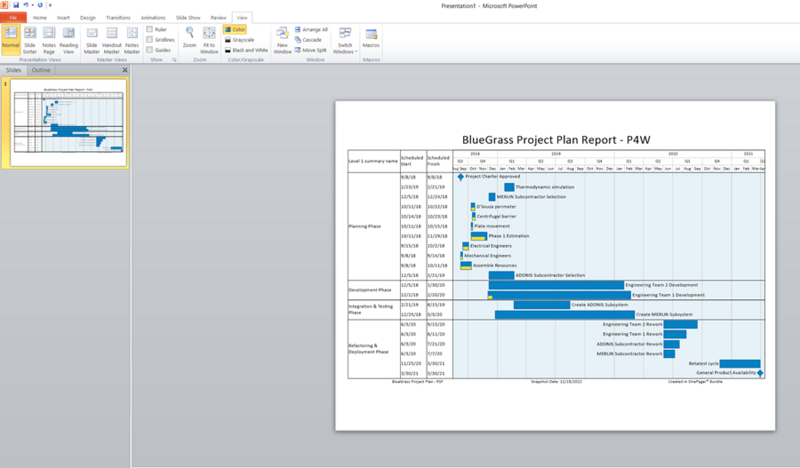
Task: Switch to the Home ribbon tab
Action: coord(40,17)
